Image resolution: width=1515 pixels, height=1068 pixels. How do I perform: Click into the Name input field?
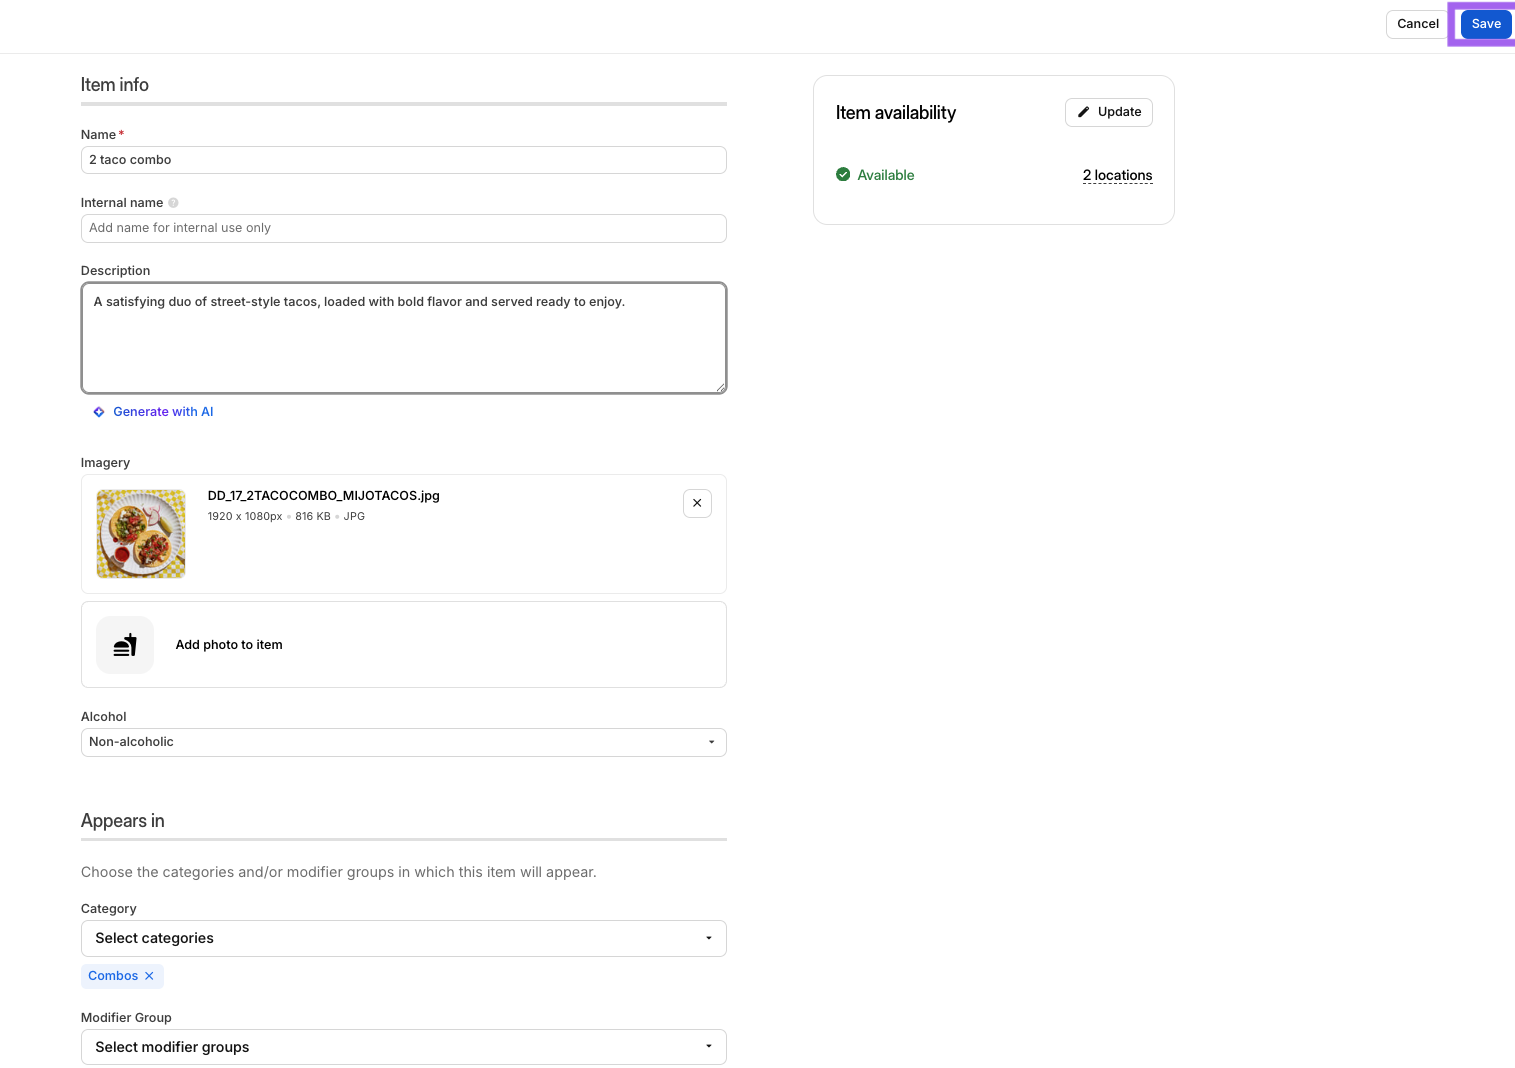(403, 160)
